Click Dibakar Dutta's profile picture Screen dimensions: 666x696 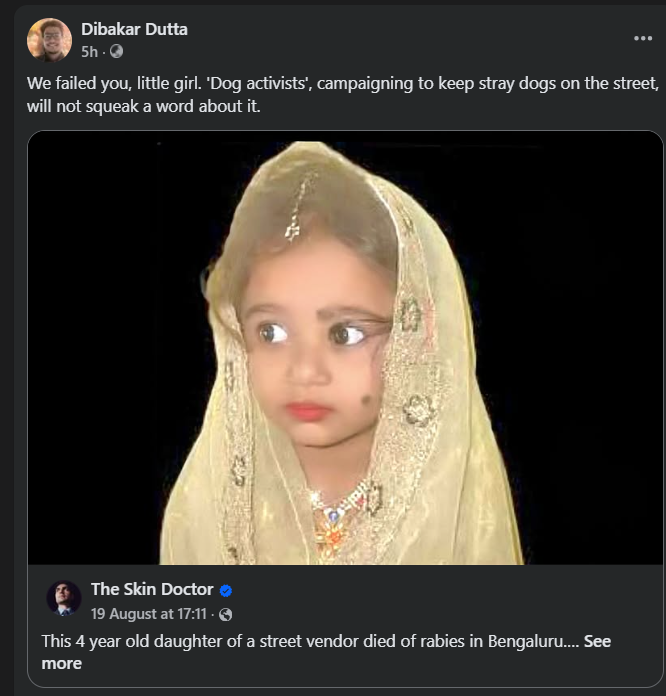click(49, 40)
